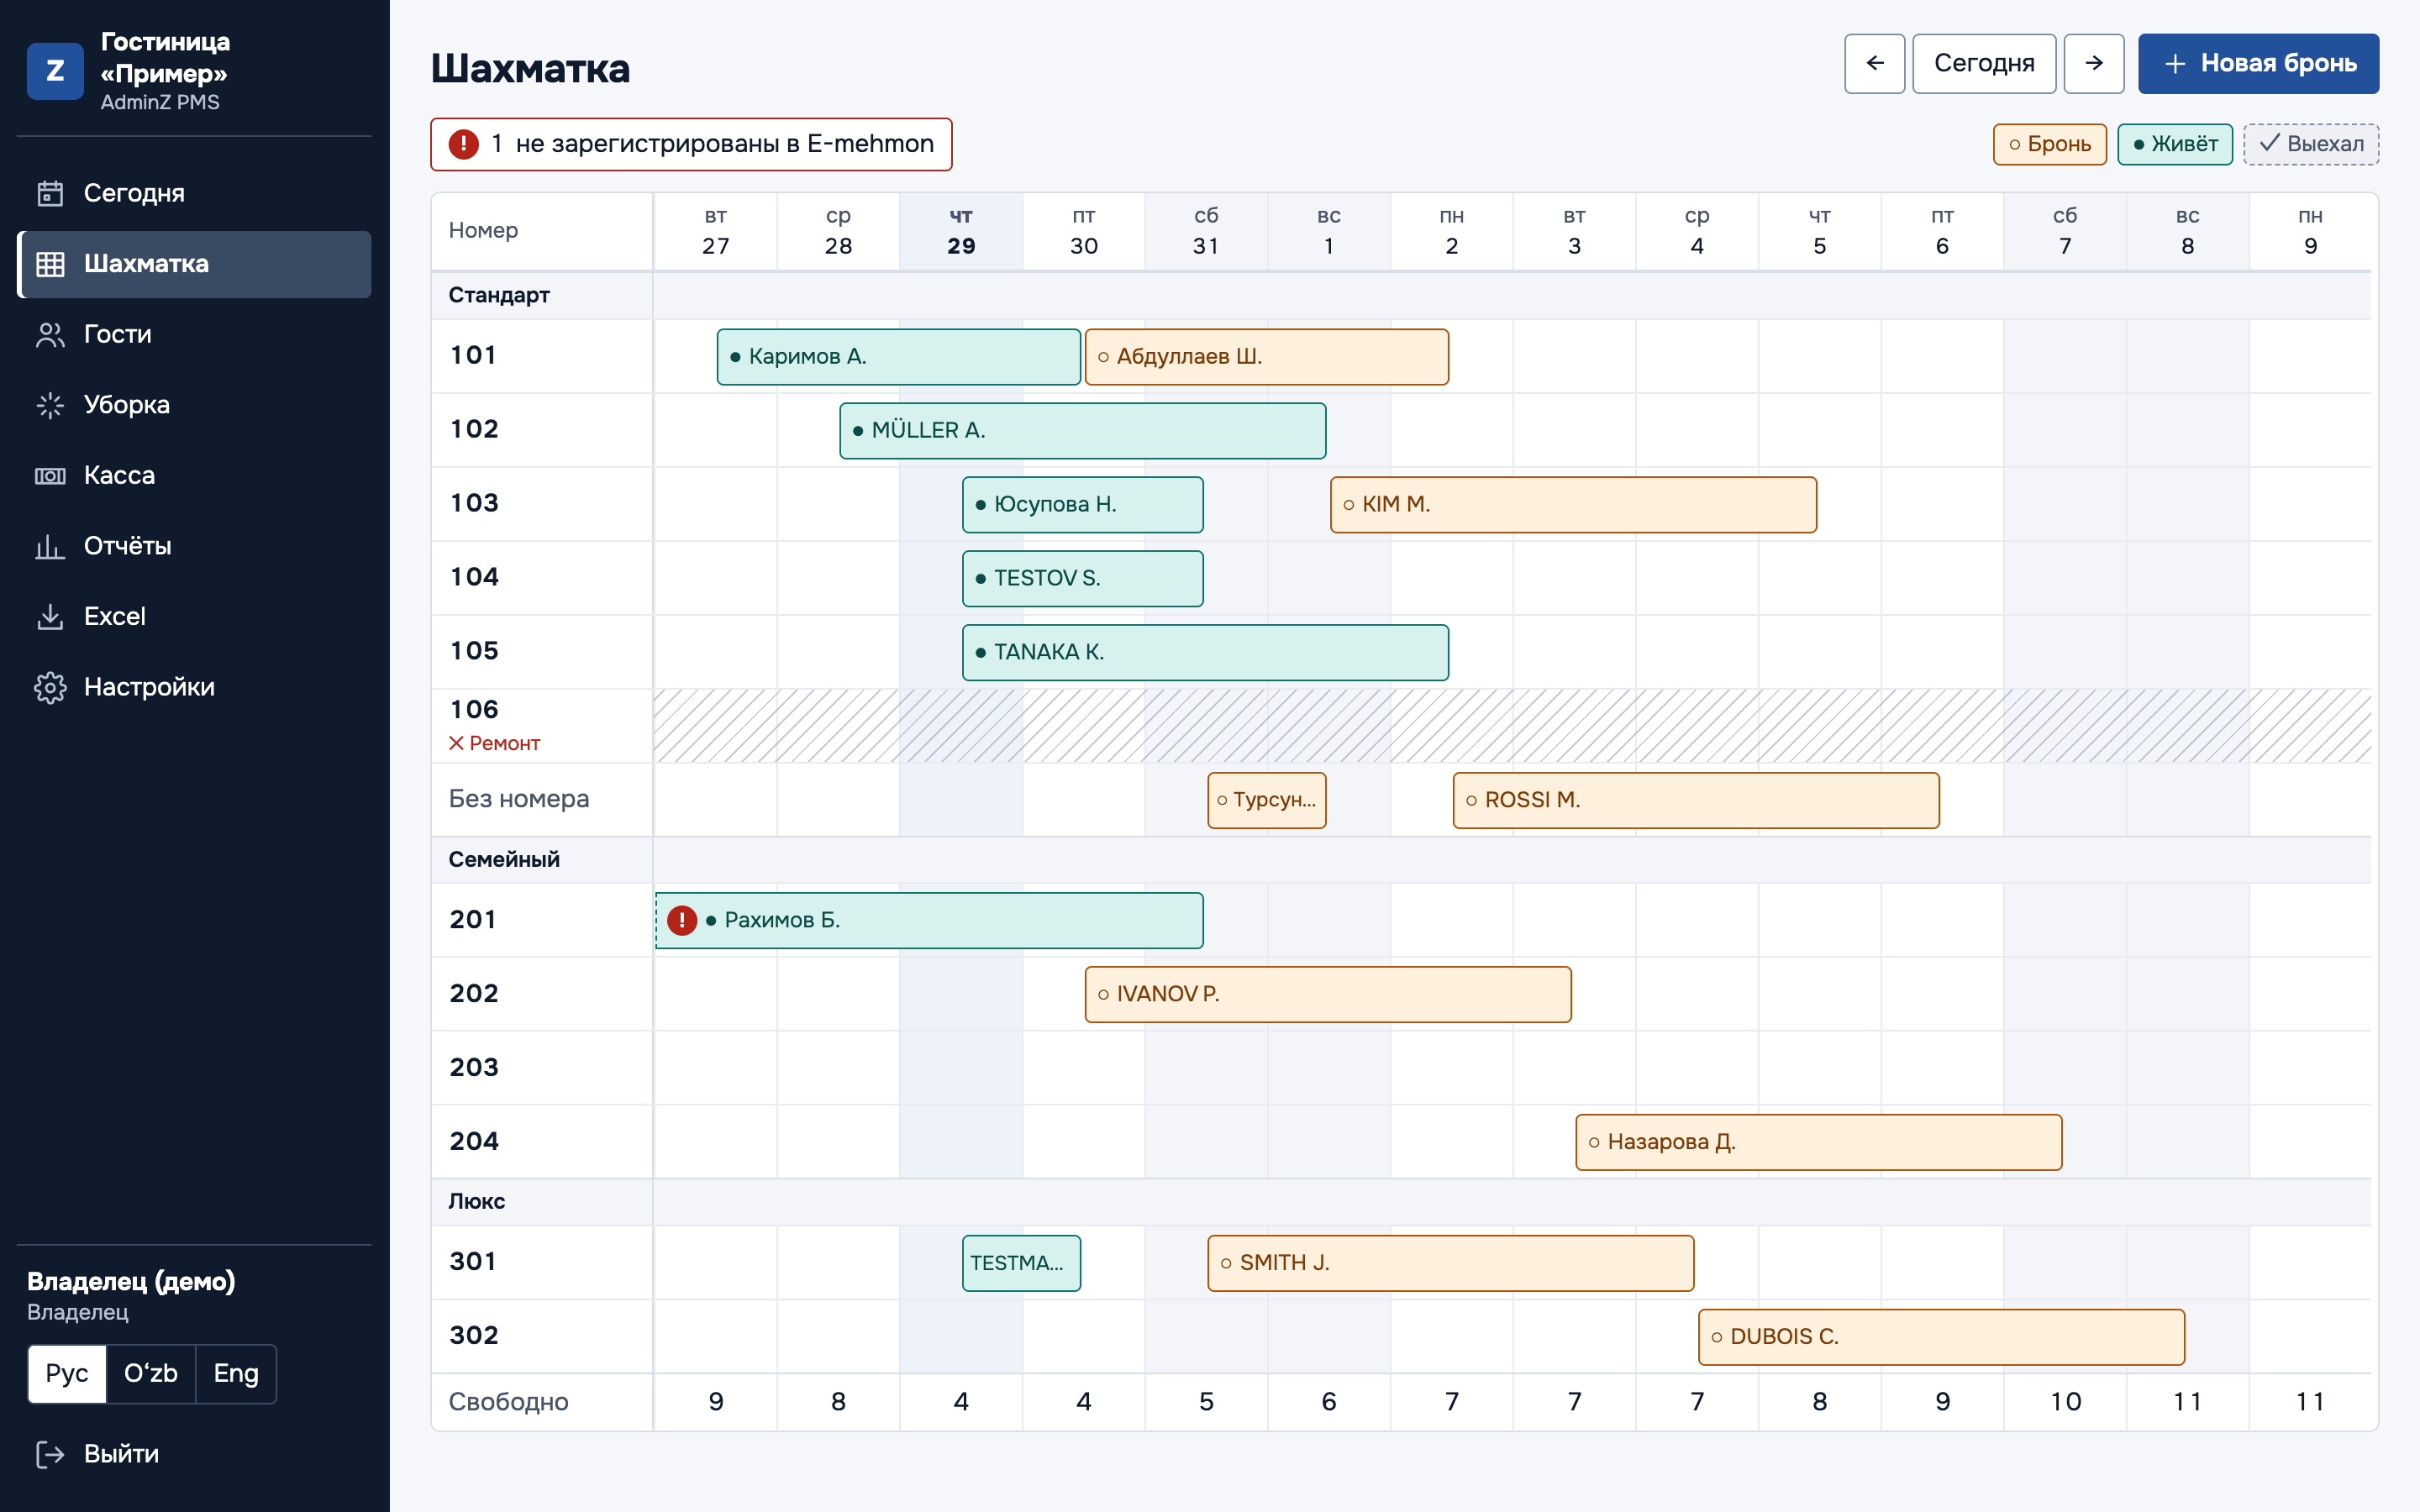Click the Excel download icon
Viewport: 2420px width, 1512px height.
[50, 616]
